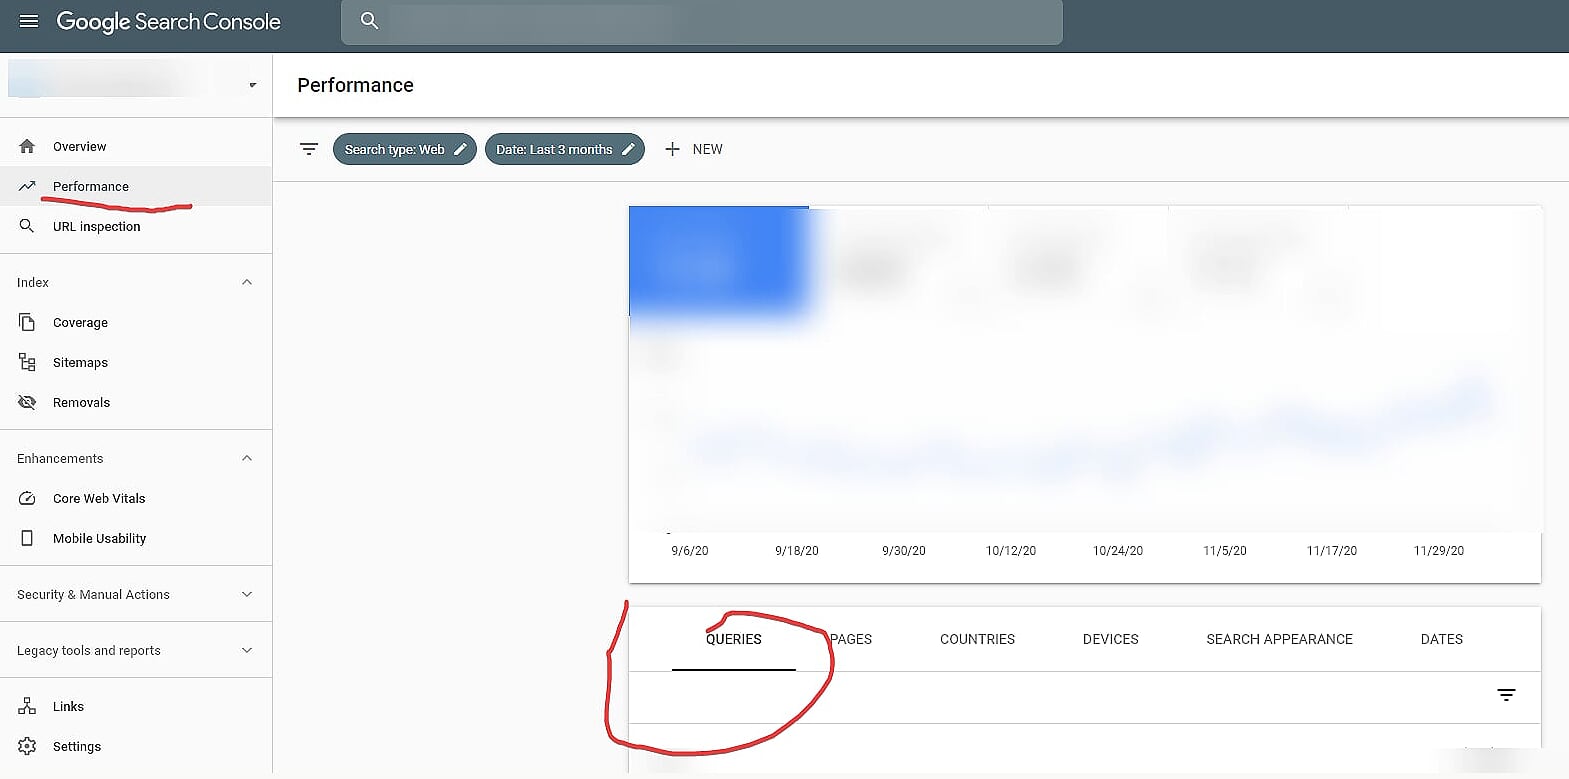Click the Sitemaps tree icon
Image resolution: width=1569 pixels, height=779 pixels.
(27, 362)
